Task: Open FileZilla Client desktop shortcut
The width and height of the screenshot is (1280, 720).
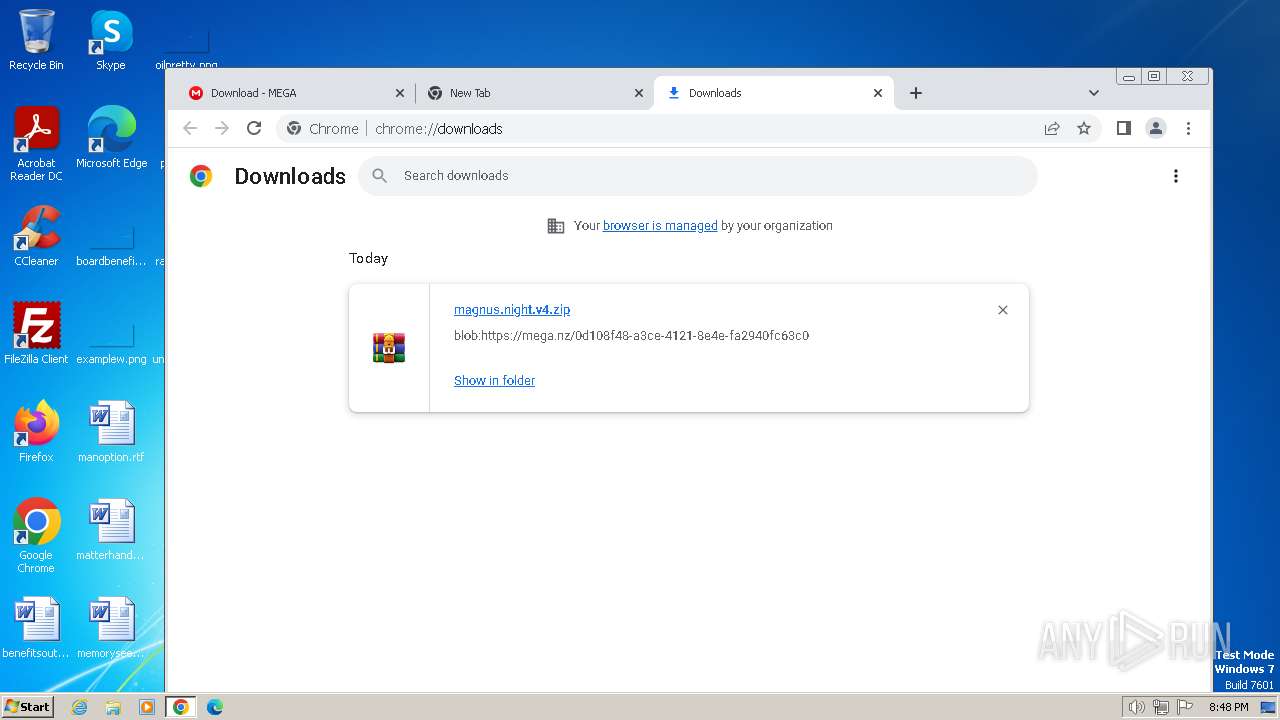Action: tap(36, 334)
